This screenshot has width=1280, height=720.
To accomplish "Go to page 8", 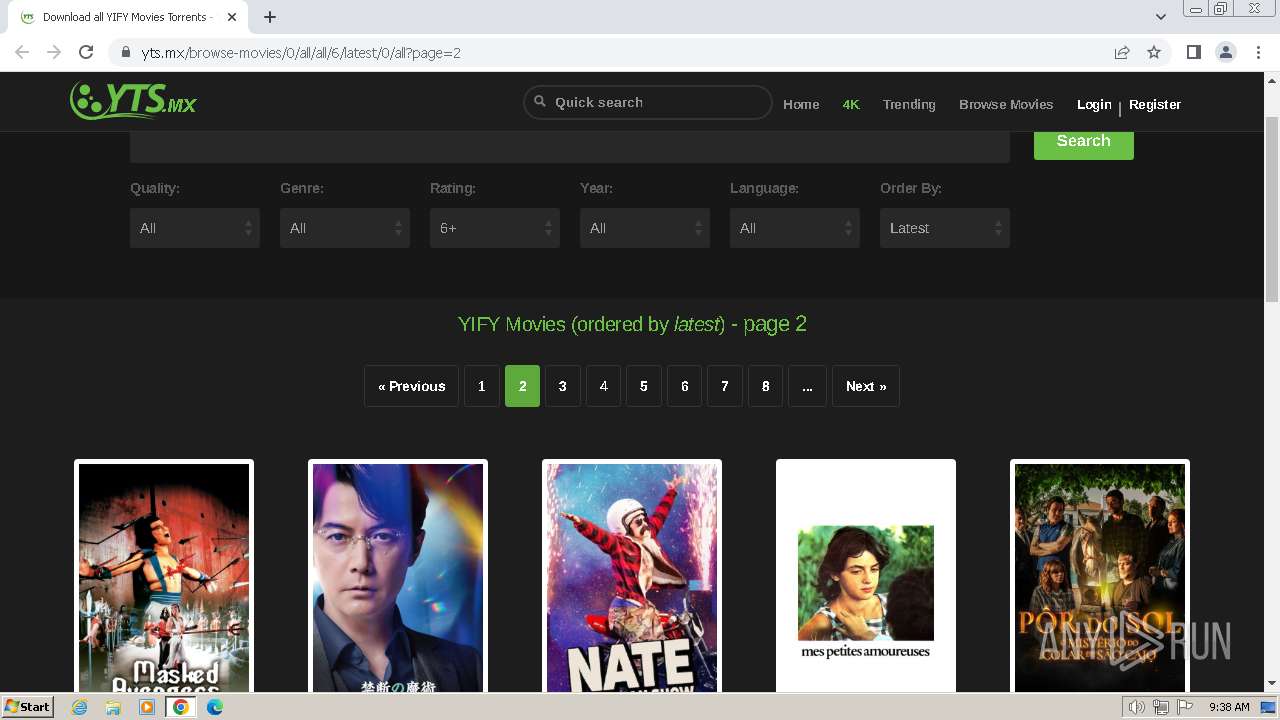I will click(766, 386).
